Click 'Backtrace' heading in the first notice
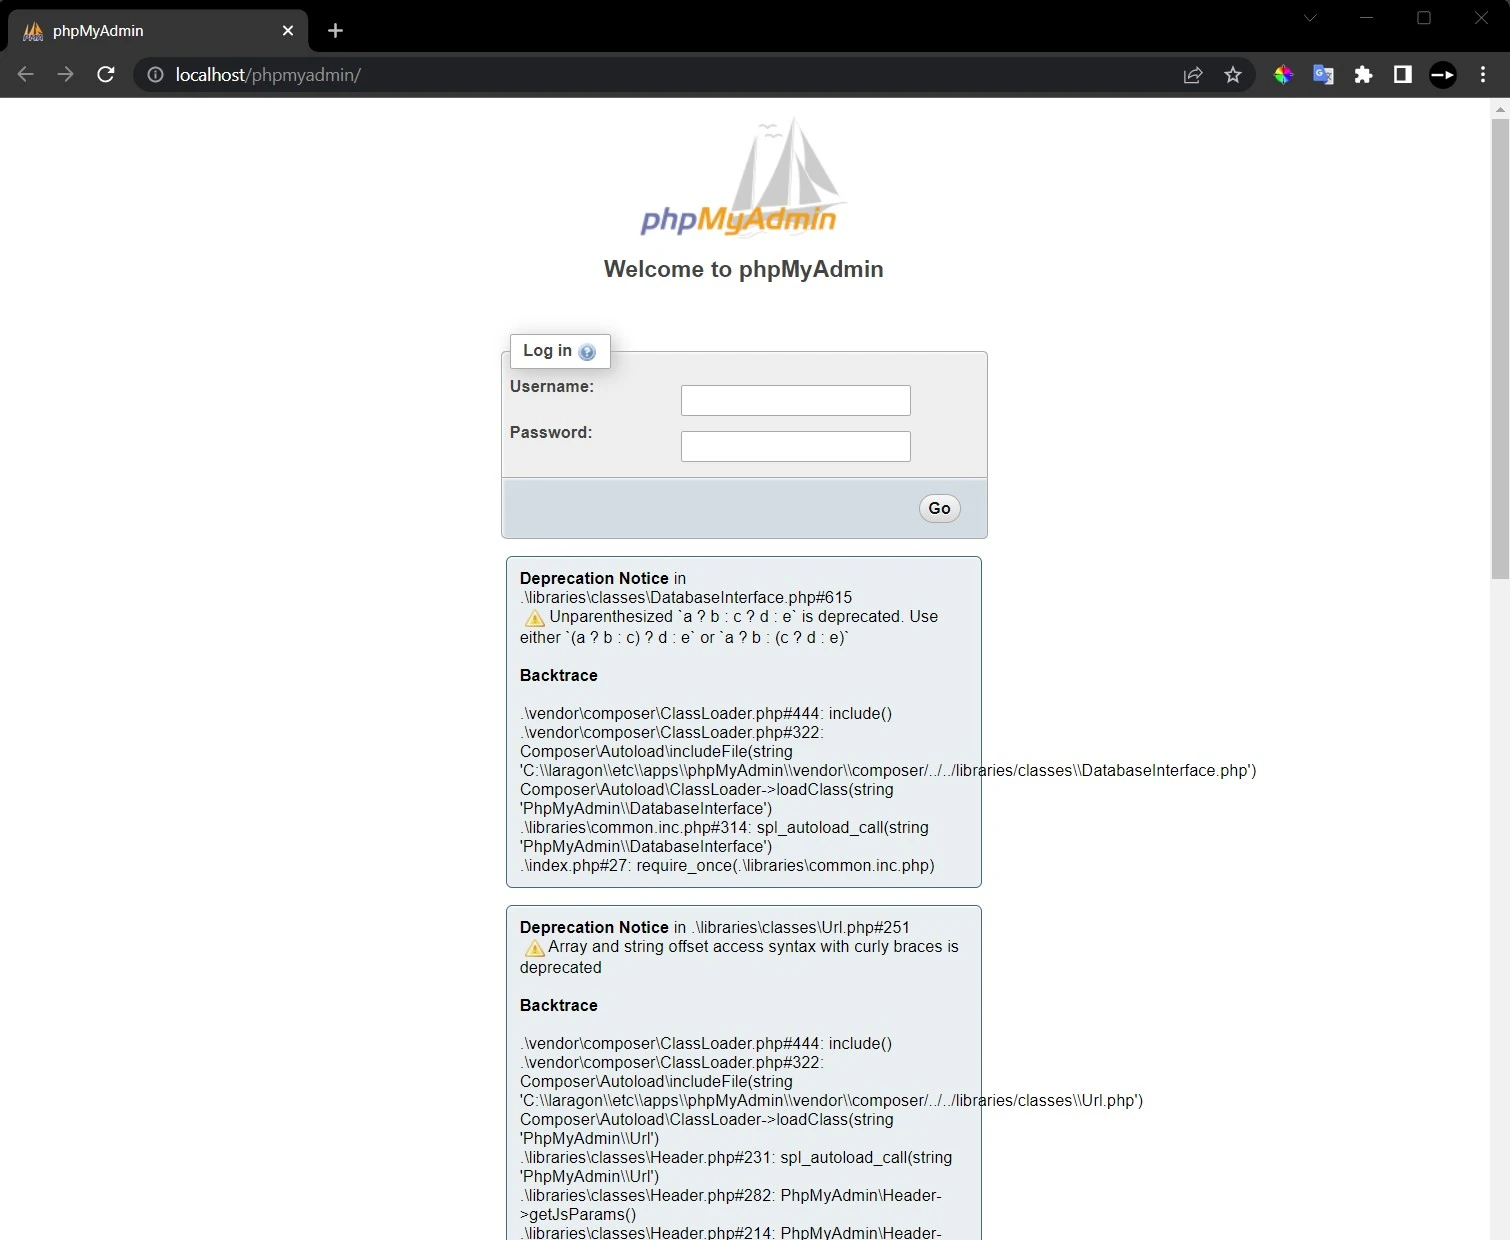 point(559,676)
